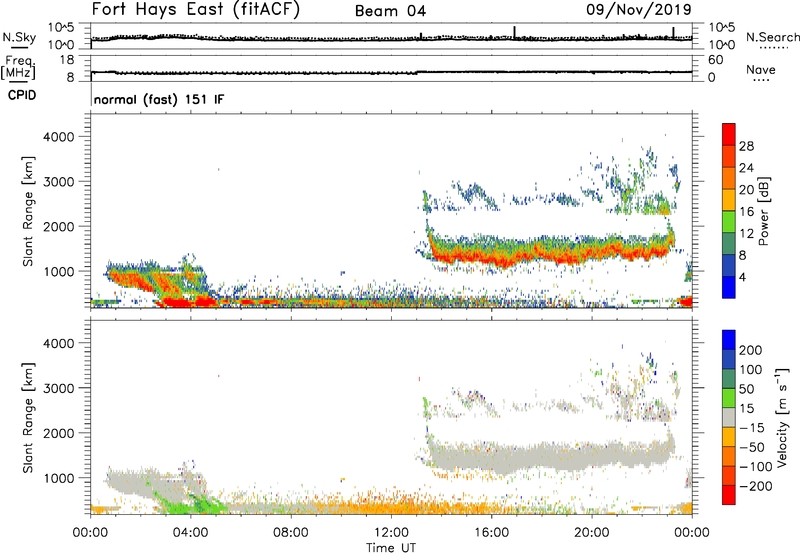This screenshot has height=554, width=800.
Task: Click the frequency step-up near 13:00
Action: tap(417, 72)
